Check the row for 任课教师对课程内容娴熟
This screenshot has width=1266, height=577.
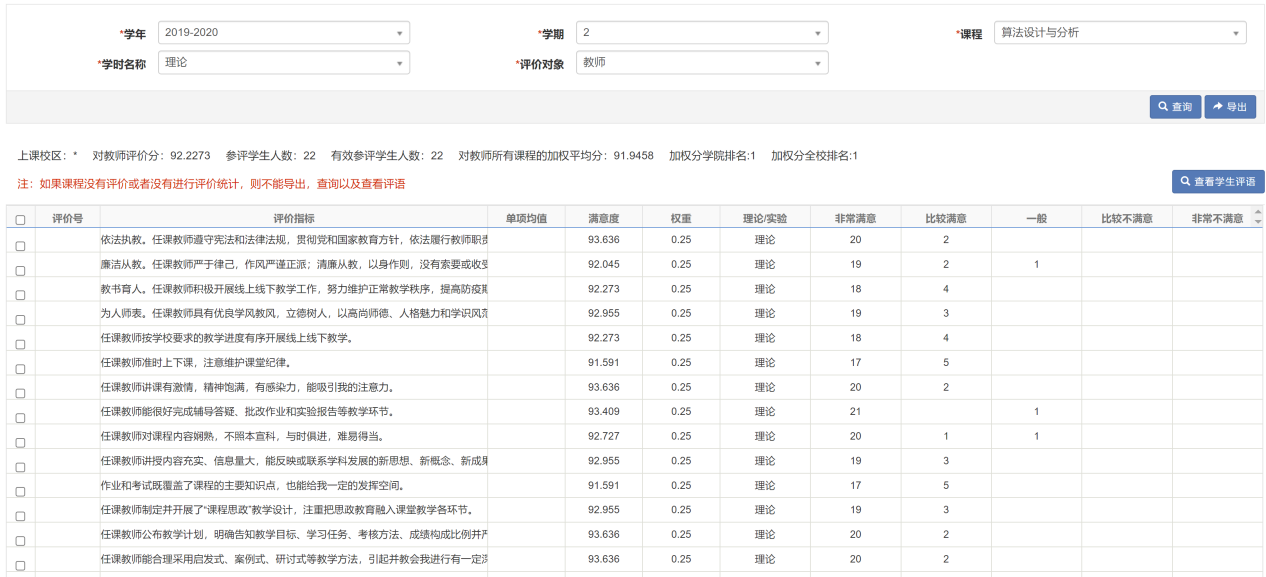click(20, 443)
